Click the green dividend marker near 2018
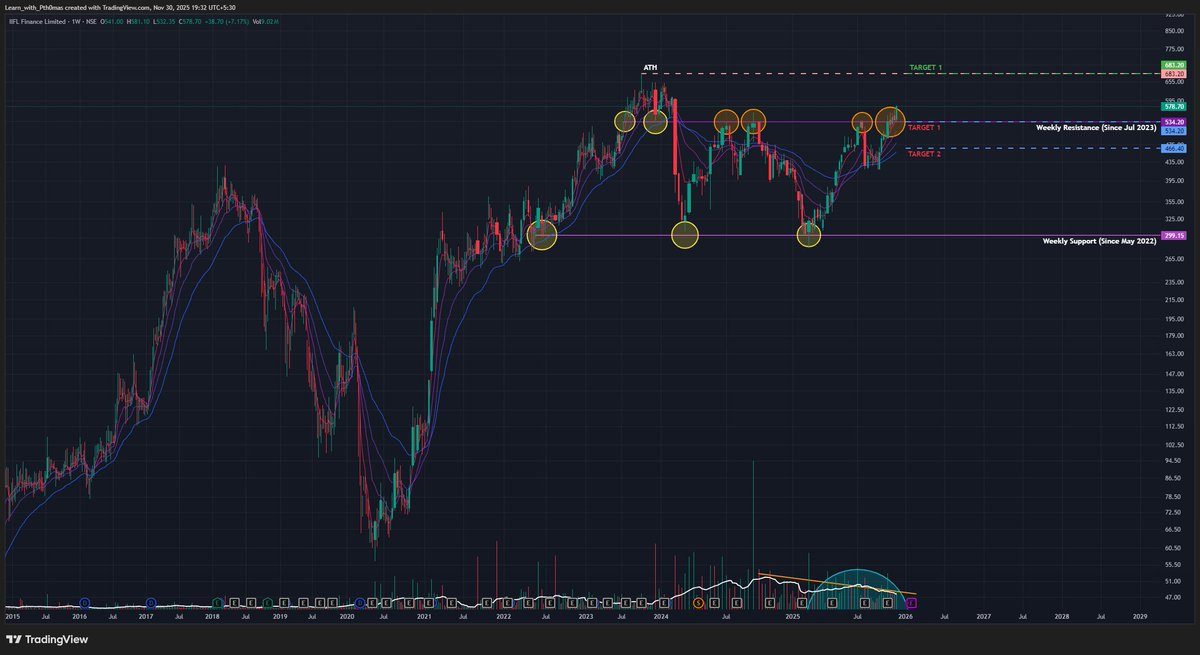The height and width of the screenshot is (655, 1200). 215,602
